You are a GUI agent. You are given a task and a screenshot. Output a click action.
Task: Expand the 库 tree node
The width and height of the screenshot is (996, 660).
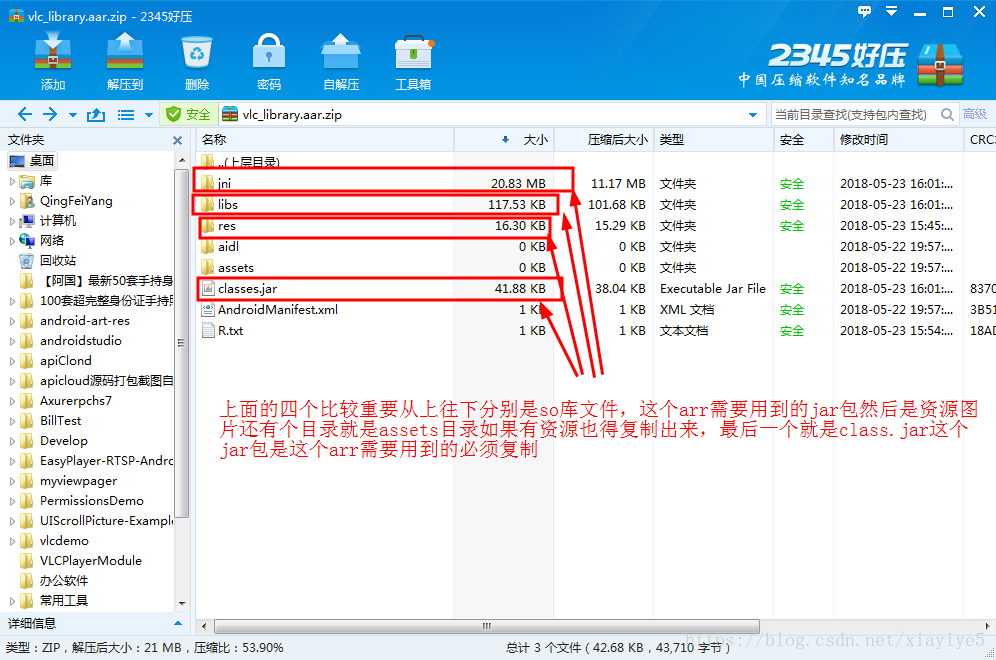click(12, 181)
